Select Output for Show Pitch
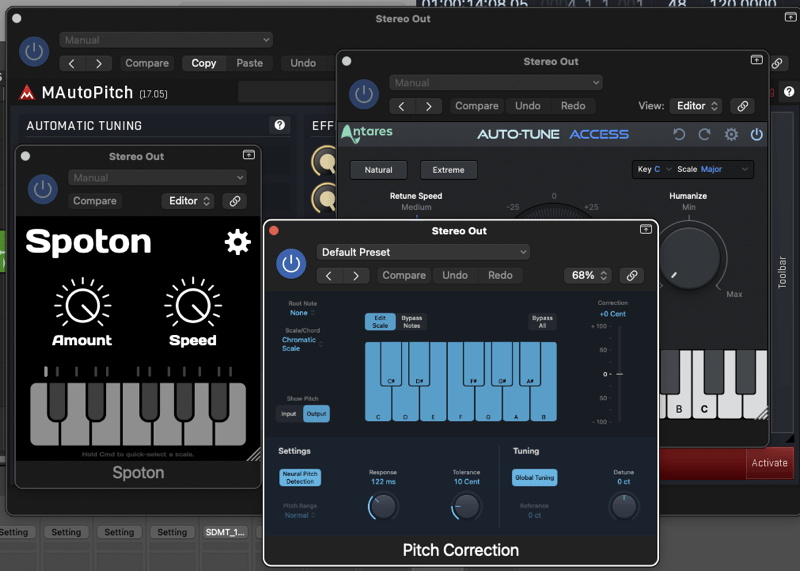 pyautogui.click(x=316, y=414)
